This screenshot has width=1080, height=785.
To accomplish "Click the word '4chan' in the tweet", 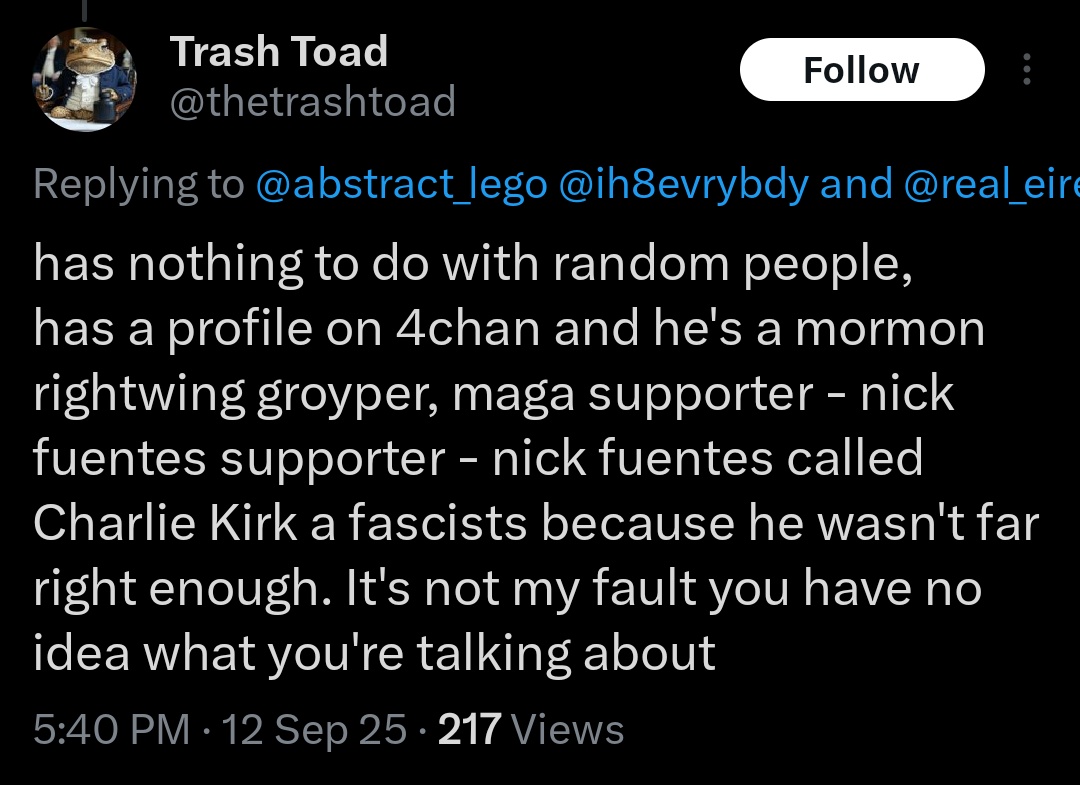I will pyautogui.click(x=468, y=328).
